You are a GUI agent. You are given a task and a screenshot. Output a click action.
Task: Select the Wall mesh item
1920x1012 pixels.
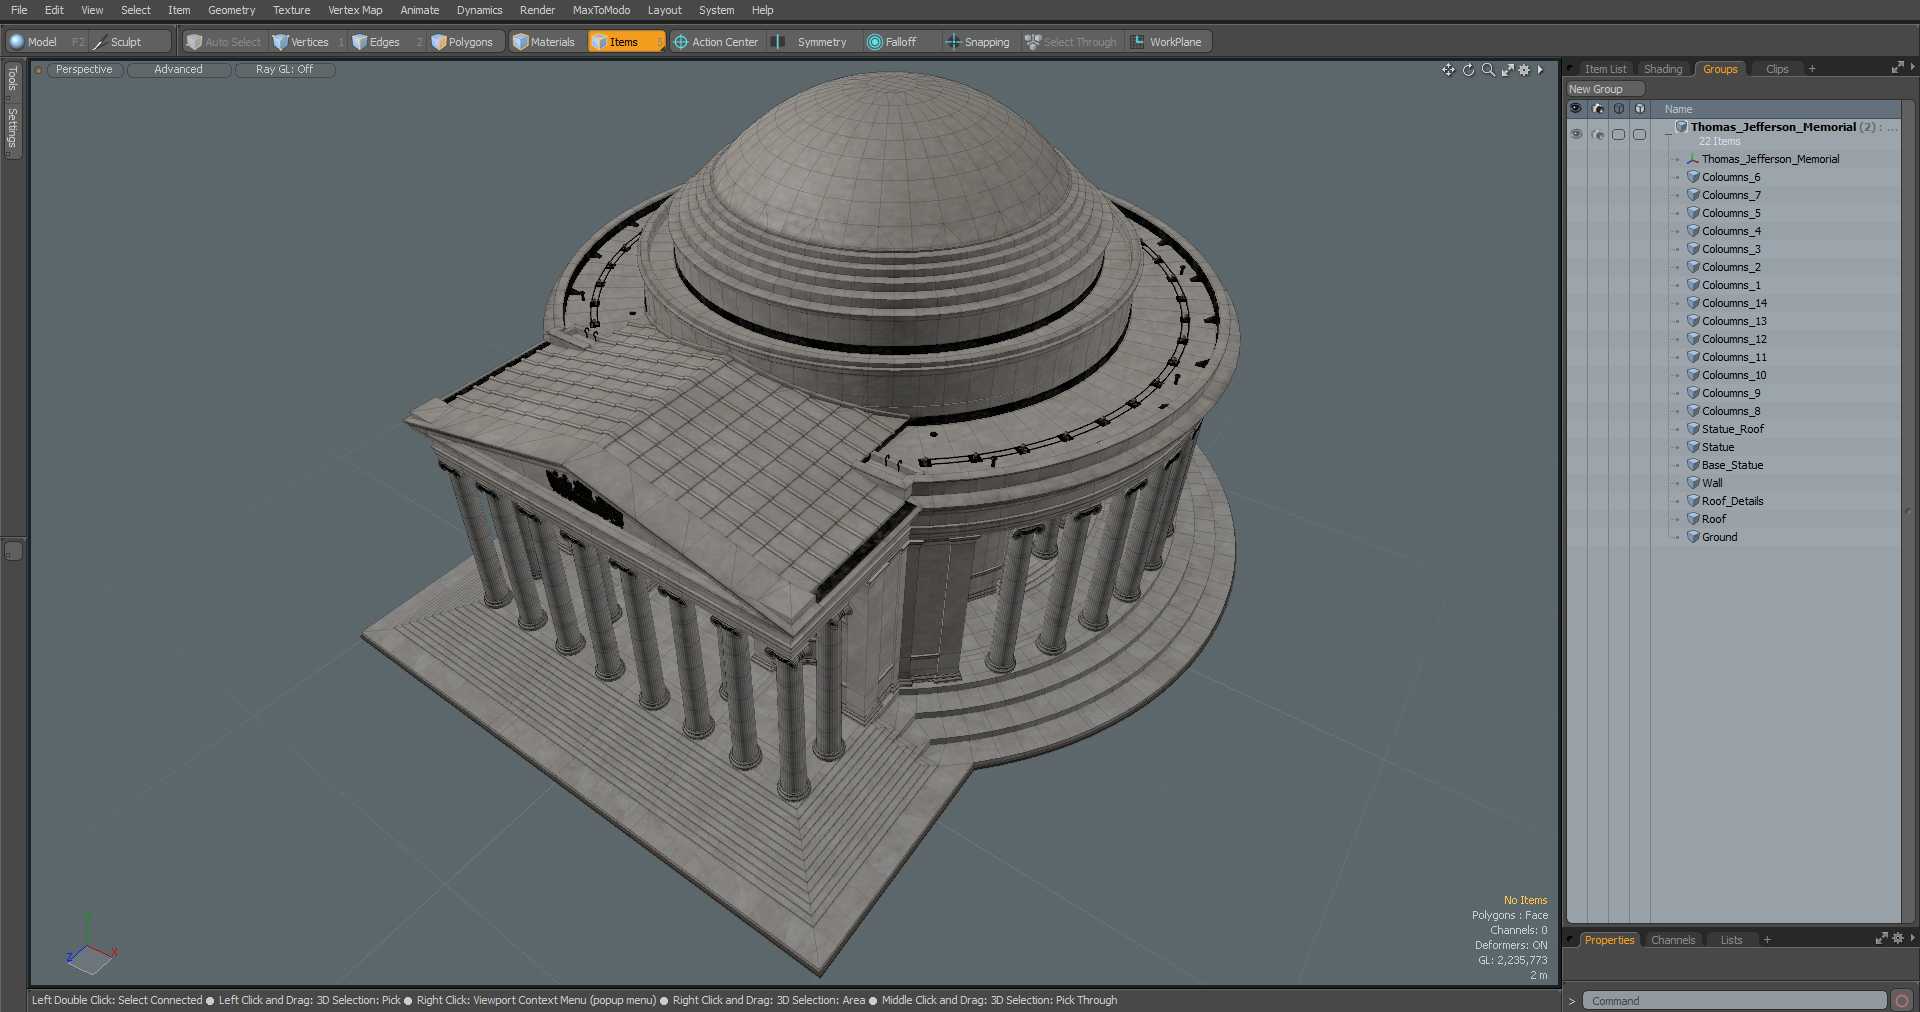click(x=1712, y=483)
